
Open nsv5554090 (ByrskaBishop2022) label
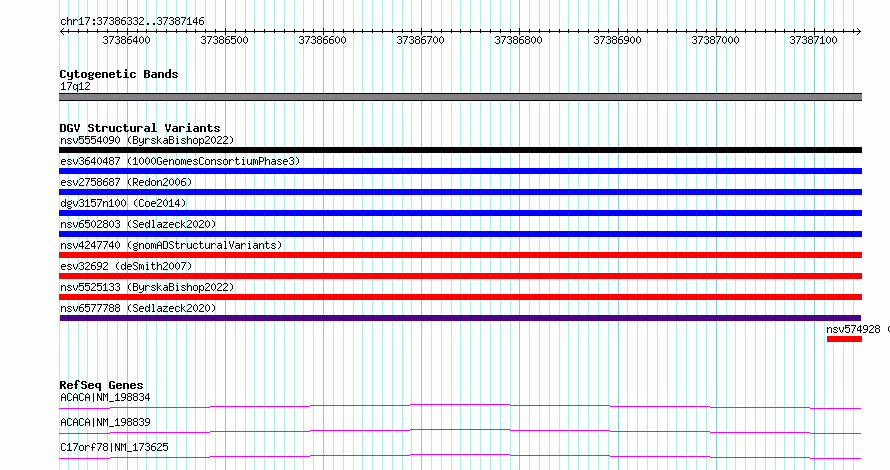click(147, 140)
